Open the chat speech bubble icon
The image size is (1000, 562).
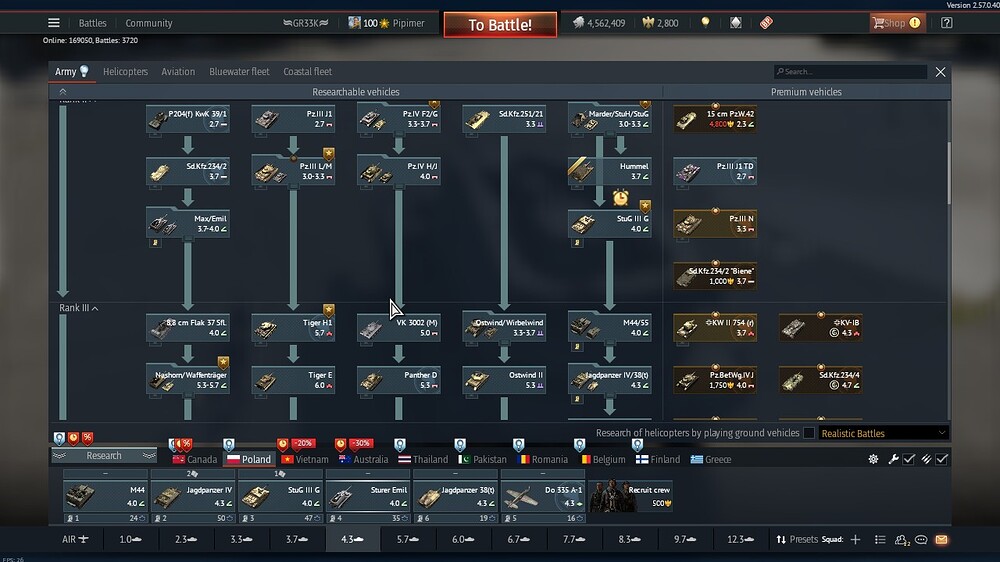[x=921, y=540]
